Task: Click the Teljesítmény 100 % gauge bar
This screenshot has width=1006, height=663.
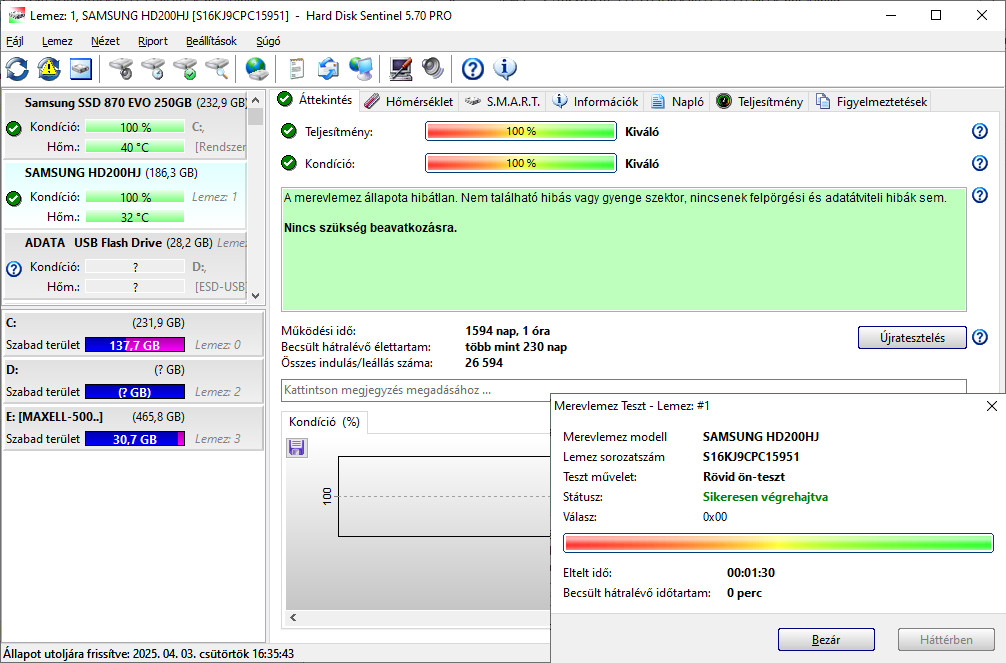Action: tap(521, 131)
